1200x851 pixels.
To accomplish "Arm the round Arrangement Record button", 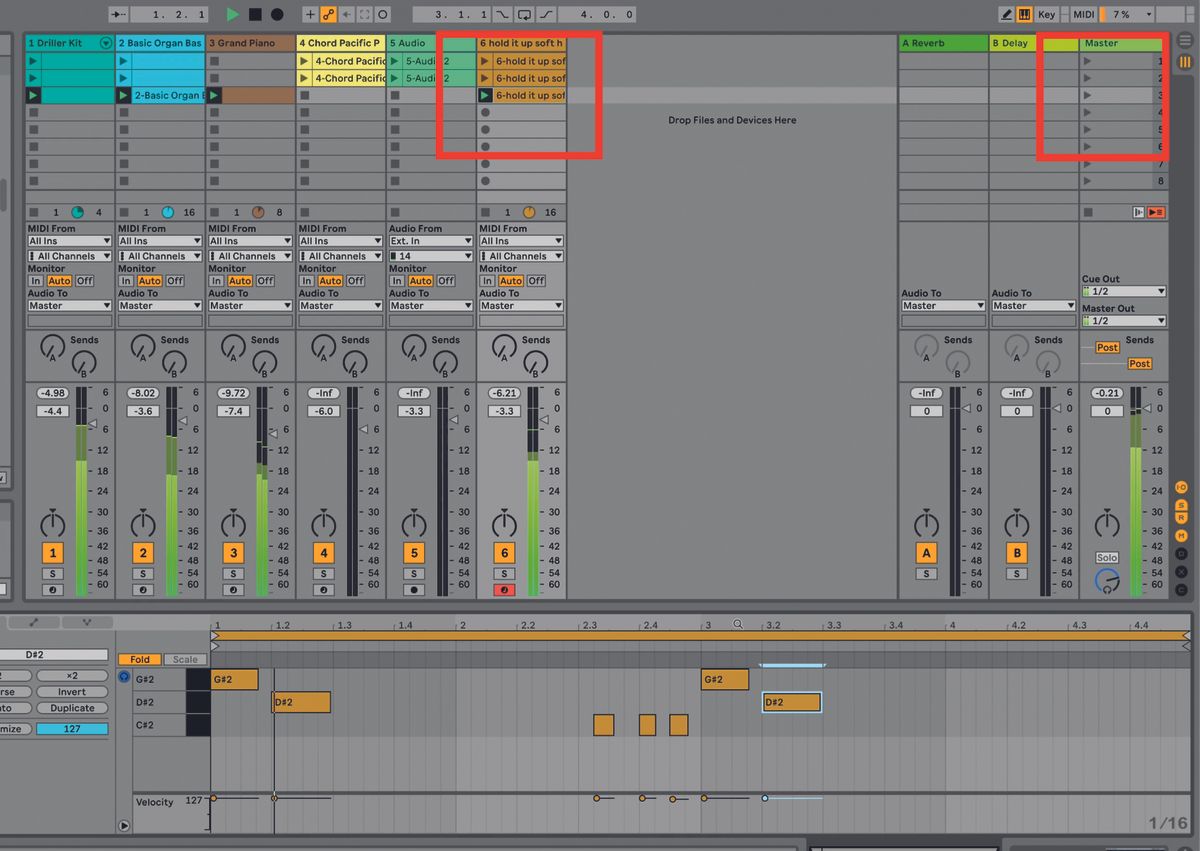I will click(x=277, y=15).
